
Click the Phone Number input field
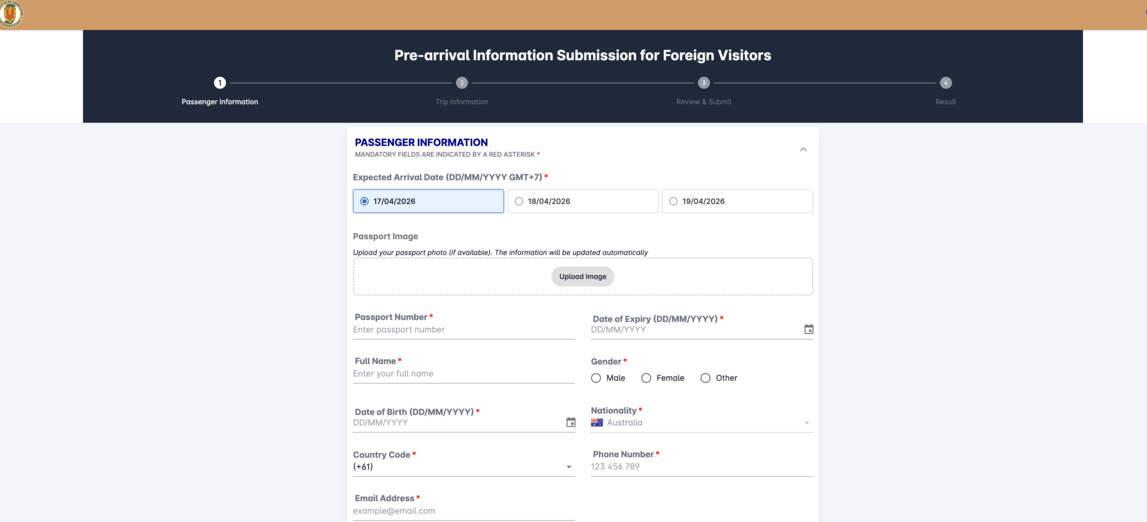click(x=701, y=467)
